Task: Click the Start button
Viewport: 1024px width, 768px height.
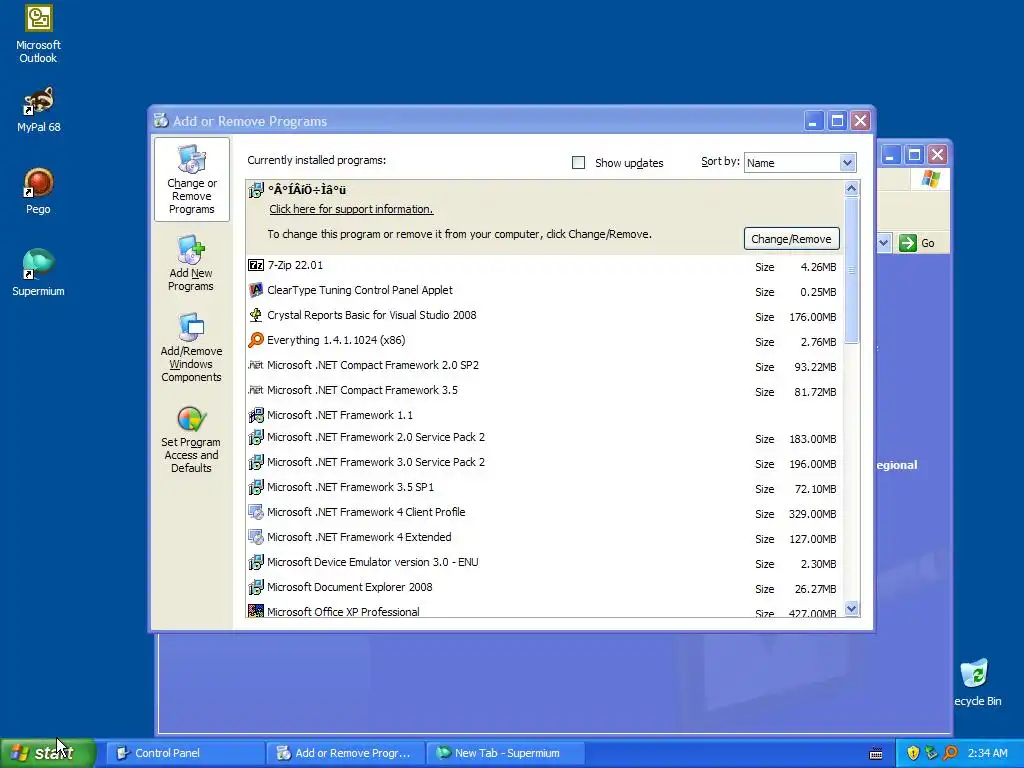Action: [x=48, y=753]
